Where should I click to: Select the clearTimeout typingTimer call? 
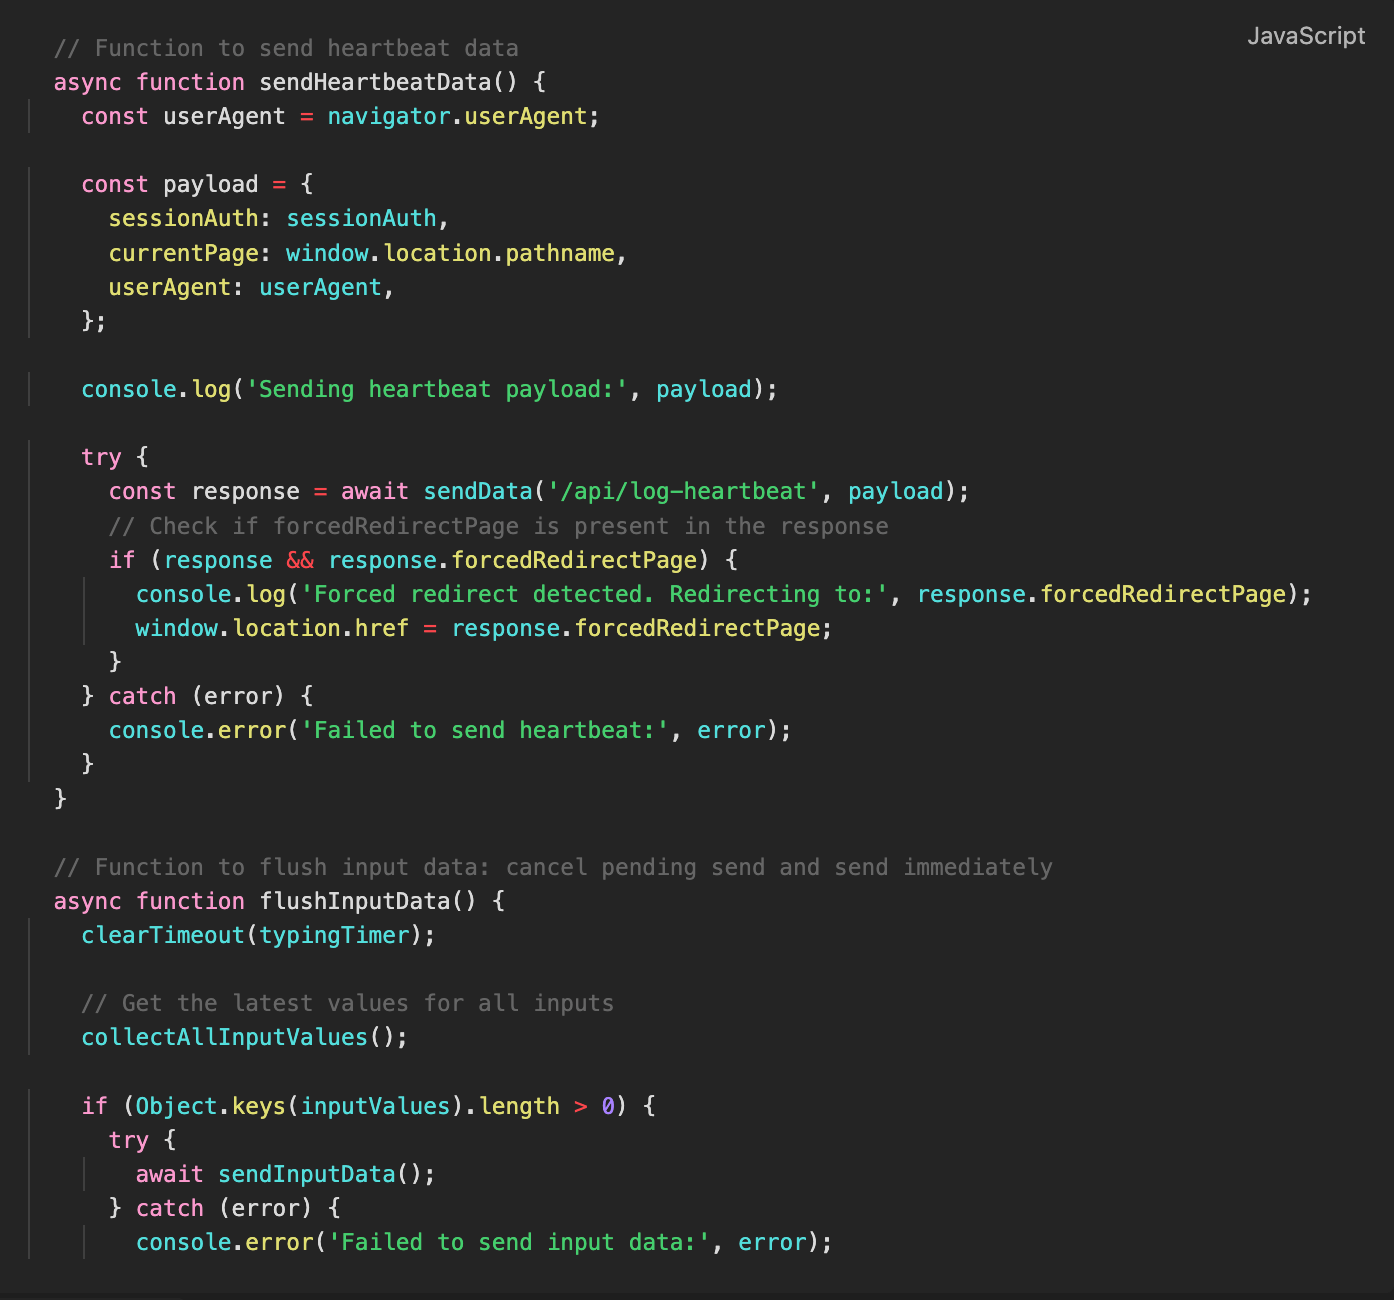click(x=258, y=935)
